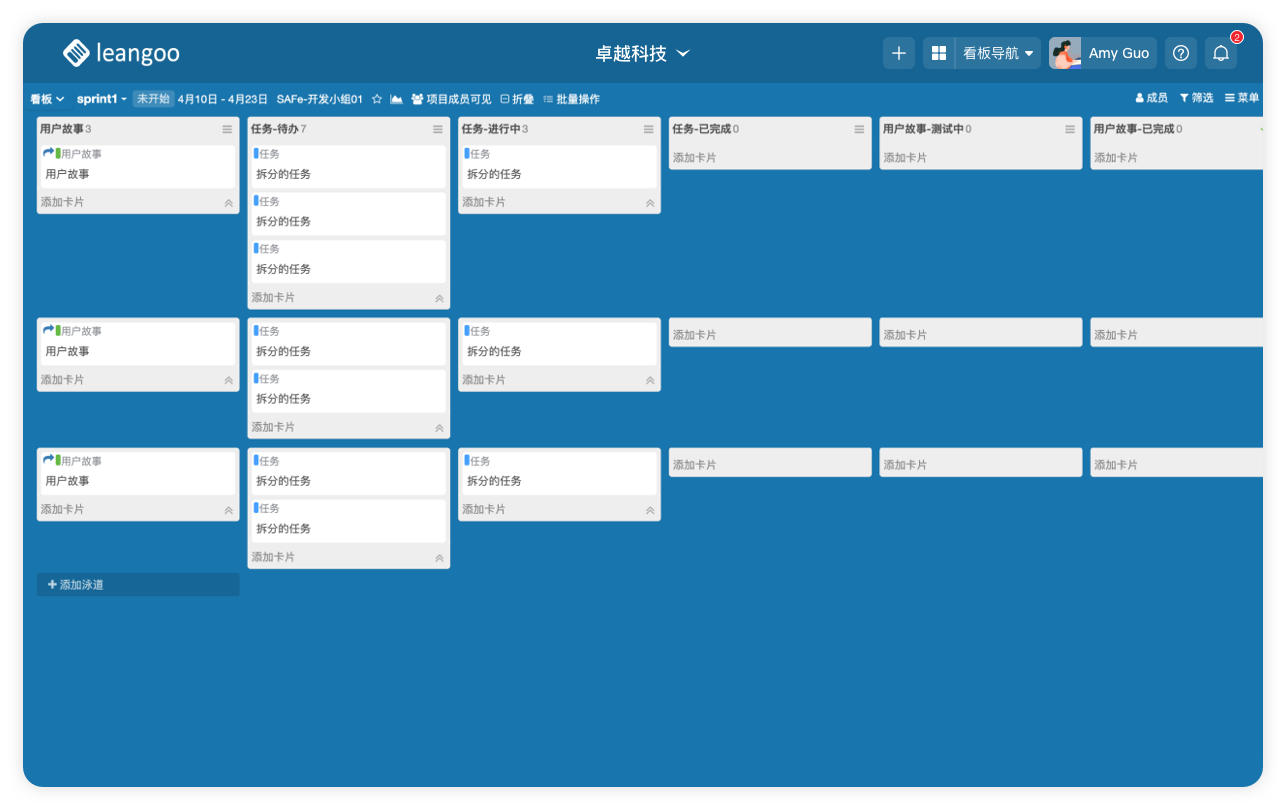
Task: Open list menu icon for 任务-待办 column
Action: (438, 129)
